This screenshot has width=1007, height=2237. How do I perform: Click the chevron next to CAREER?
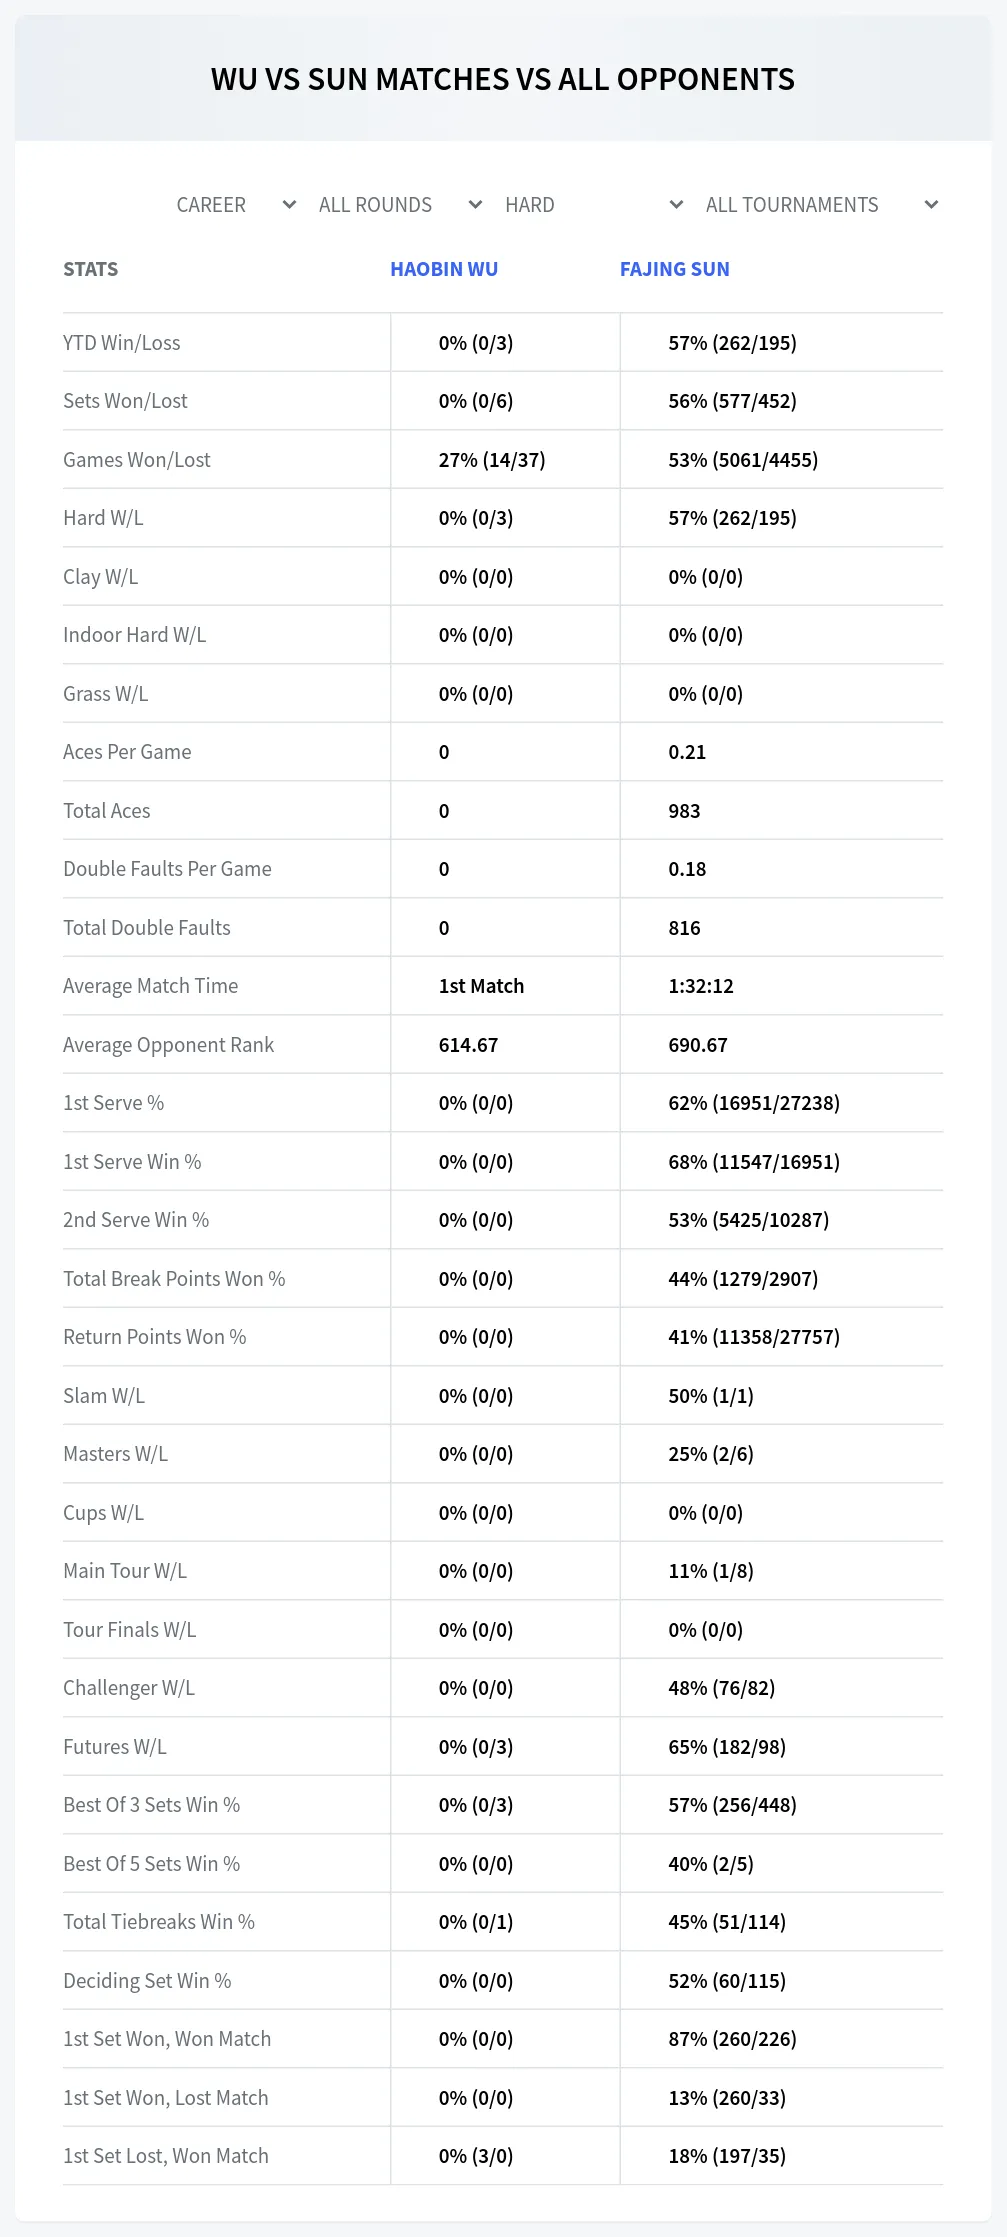pyautogui.click(x=290, y=205)
